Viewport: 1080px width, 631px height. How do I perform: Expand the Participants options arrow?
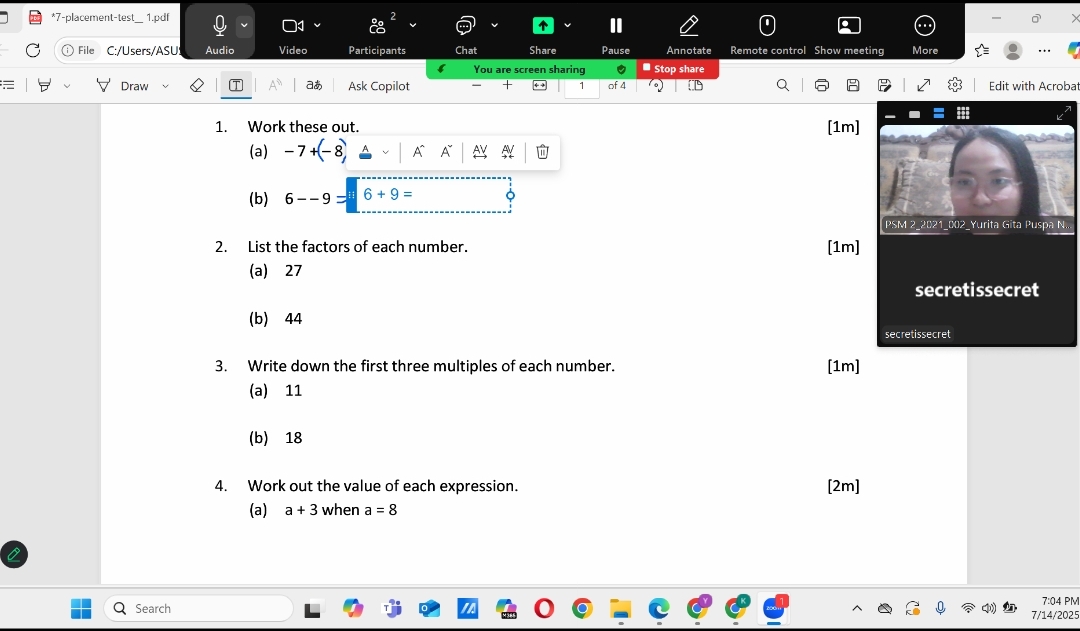coord(413,25)
